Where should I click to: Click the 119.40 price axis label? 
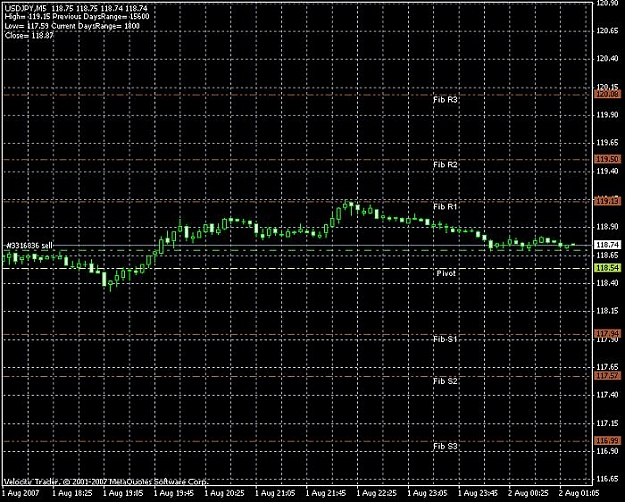click(607, 171)
